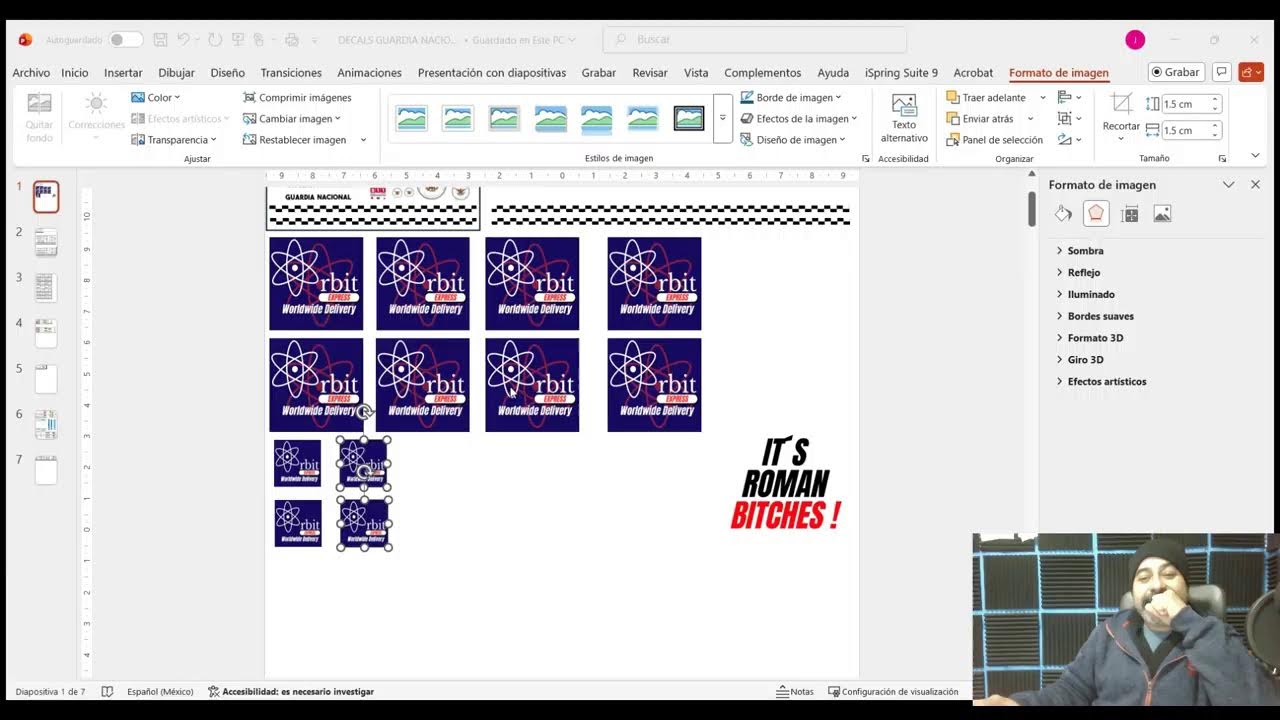Expand the Sombra section

(1080, 250)
